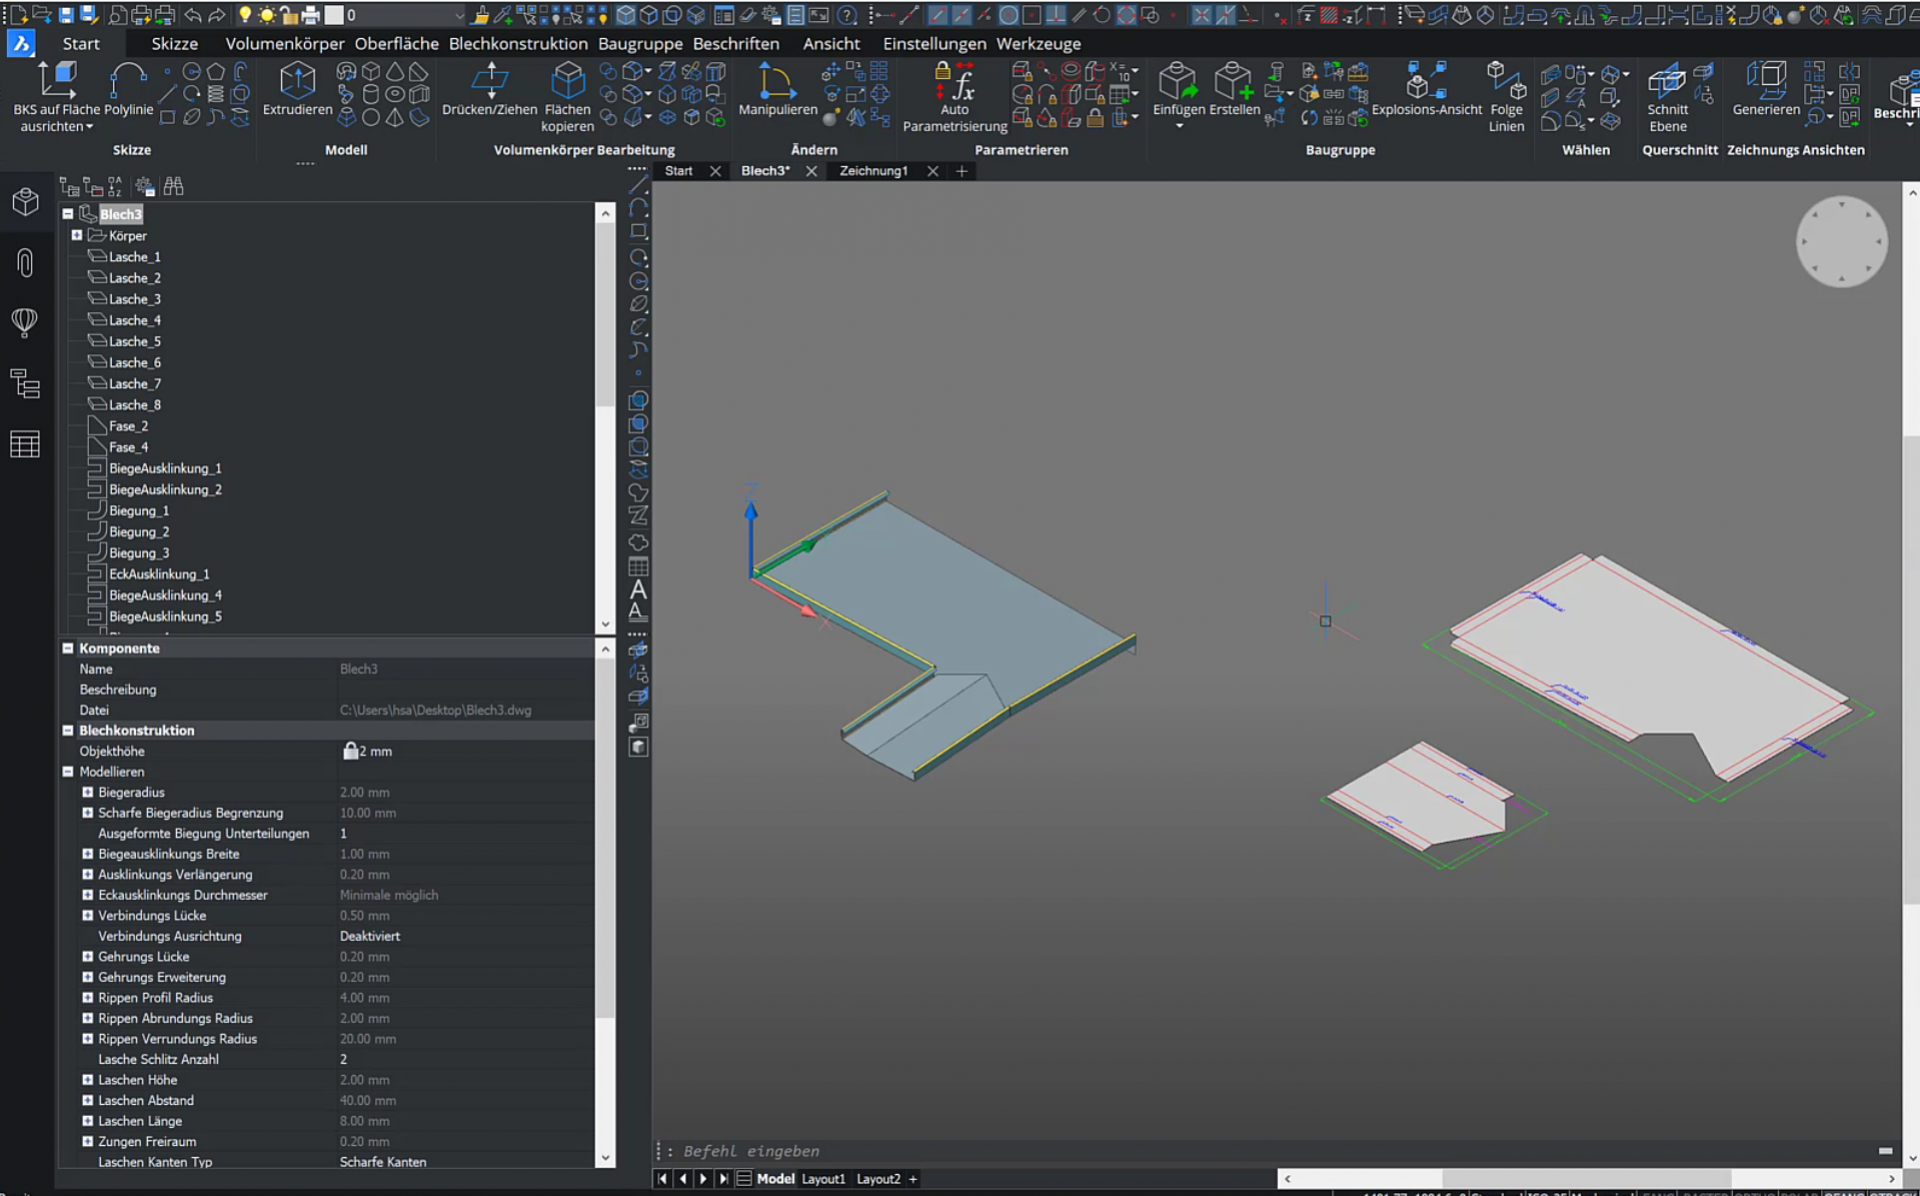The height and width of the screenshot is (1196, 1920).
Task: Click the binoculars search icon above the tree
Action: point(173,186)
